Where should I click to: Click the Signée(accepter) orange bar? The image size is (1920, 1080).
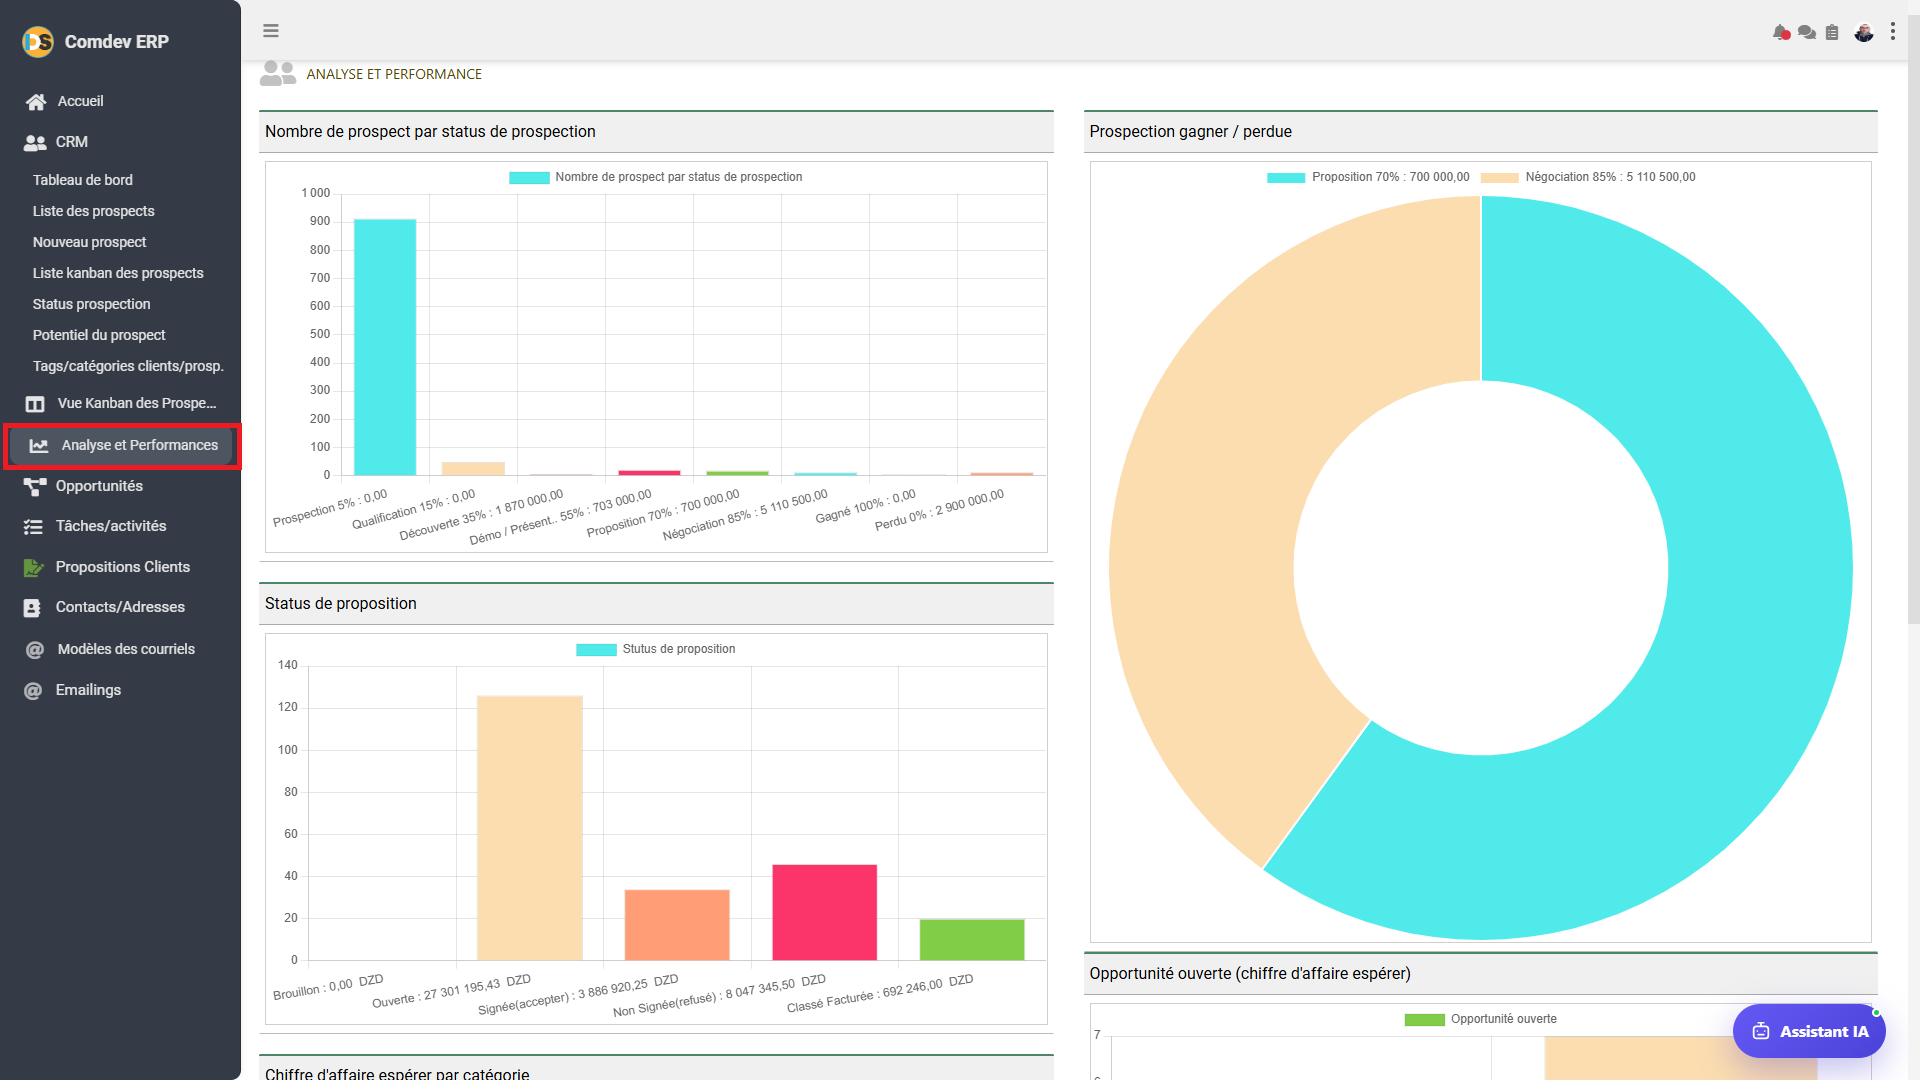(677, 925)
